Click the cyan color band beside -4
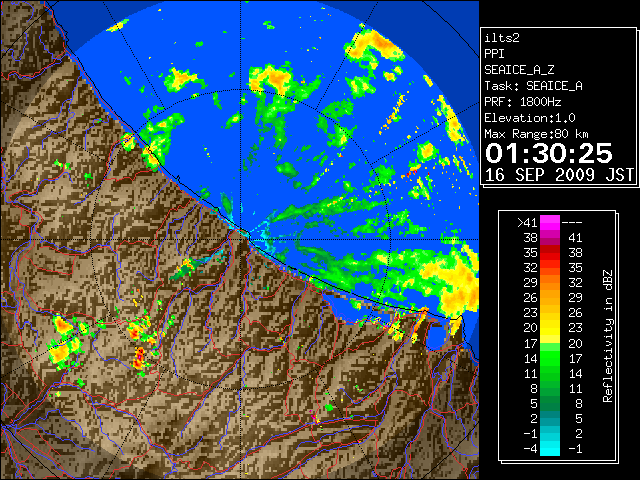 (x=550, y=449)
